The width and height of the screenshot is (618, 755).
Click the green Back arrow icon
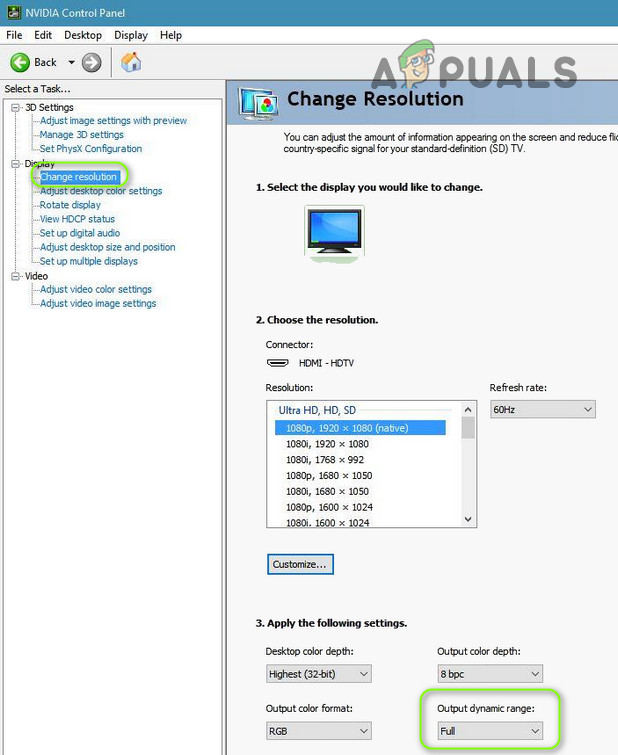pos(20,63)
